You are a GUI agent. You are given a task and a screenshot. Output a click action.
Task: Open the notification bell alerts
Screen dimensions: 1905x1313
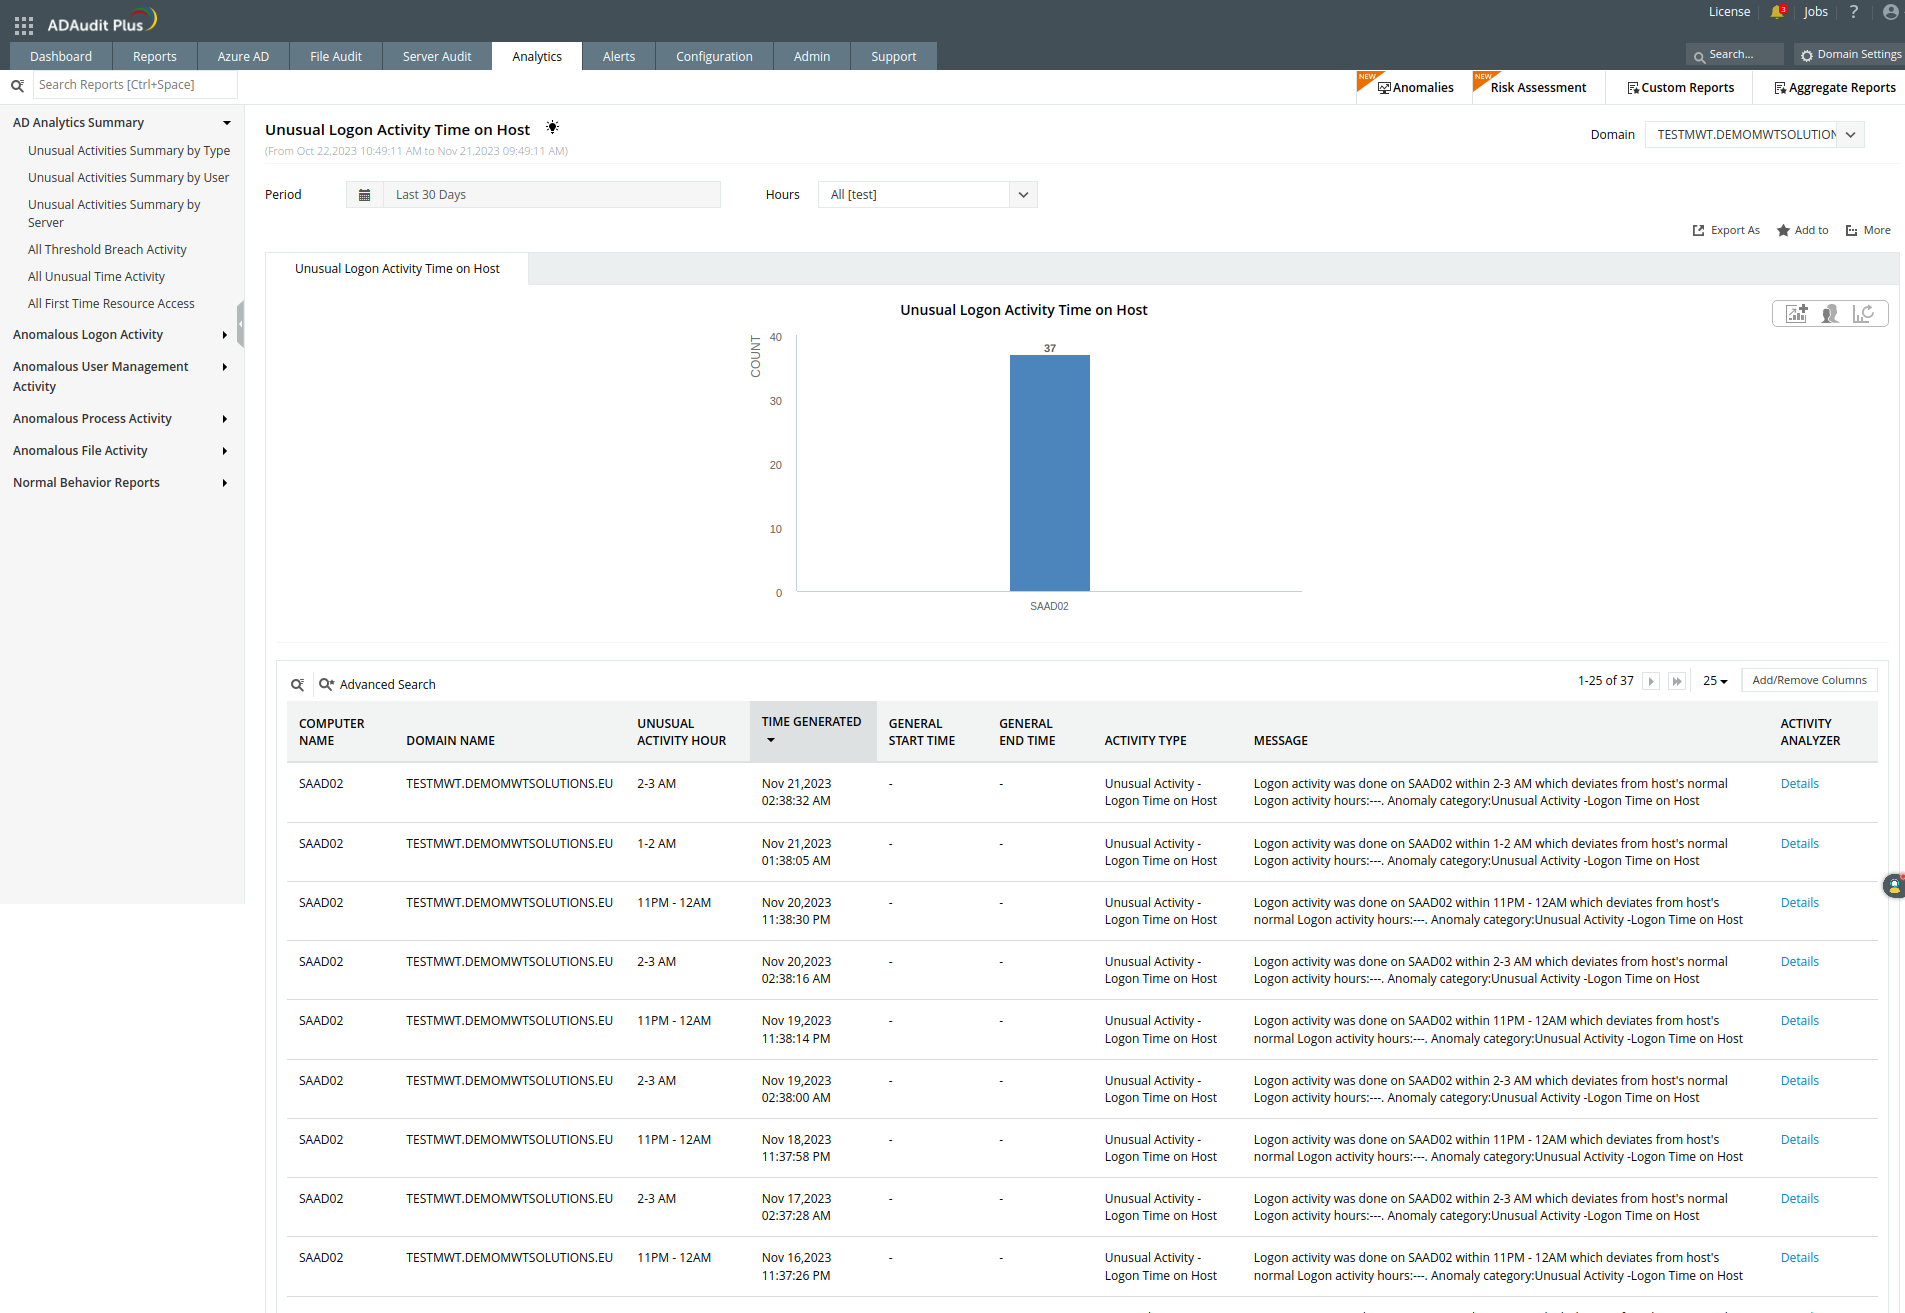[x=1777, y=12]
